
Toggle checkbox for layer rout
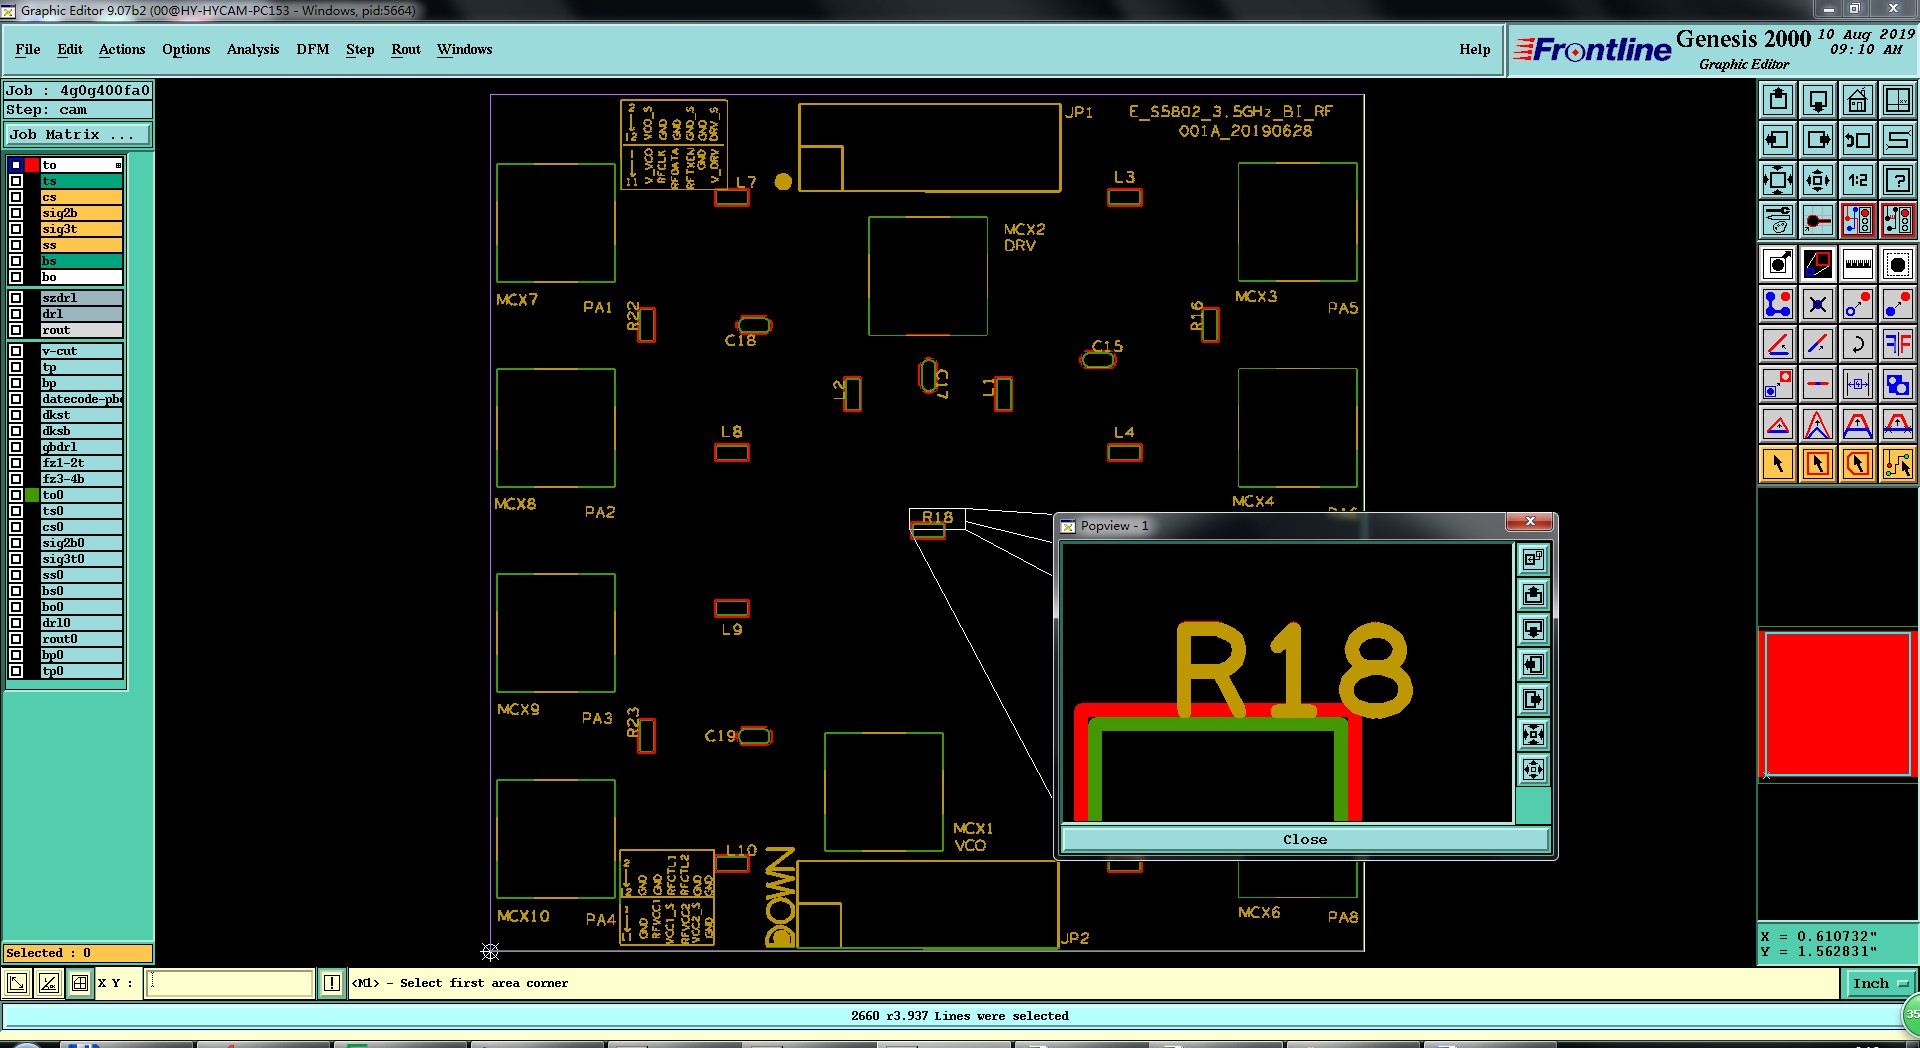tap(16, 330)
